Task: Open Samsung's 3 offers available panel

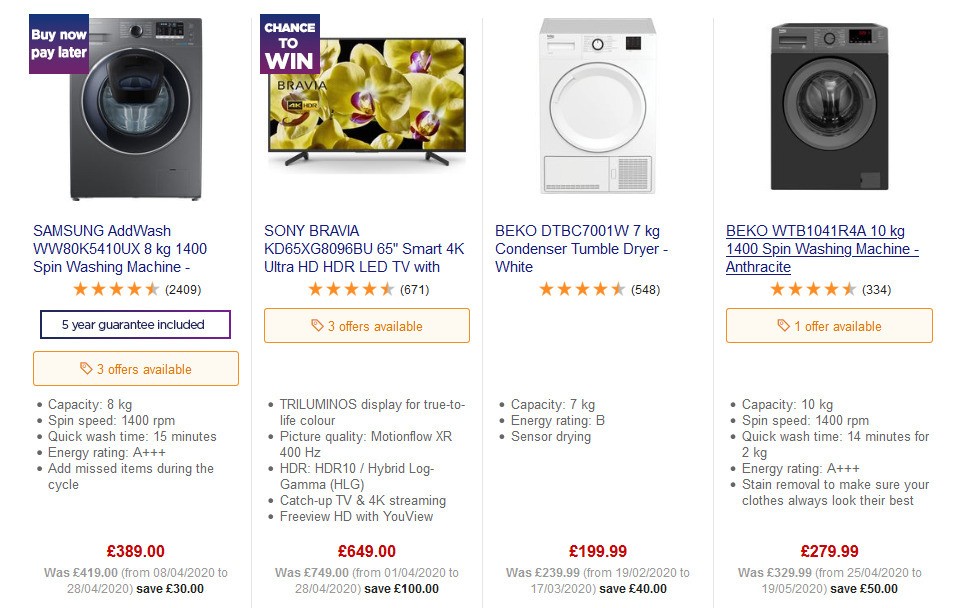Action: (135, 368)
